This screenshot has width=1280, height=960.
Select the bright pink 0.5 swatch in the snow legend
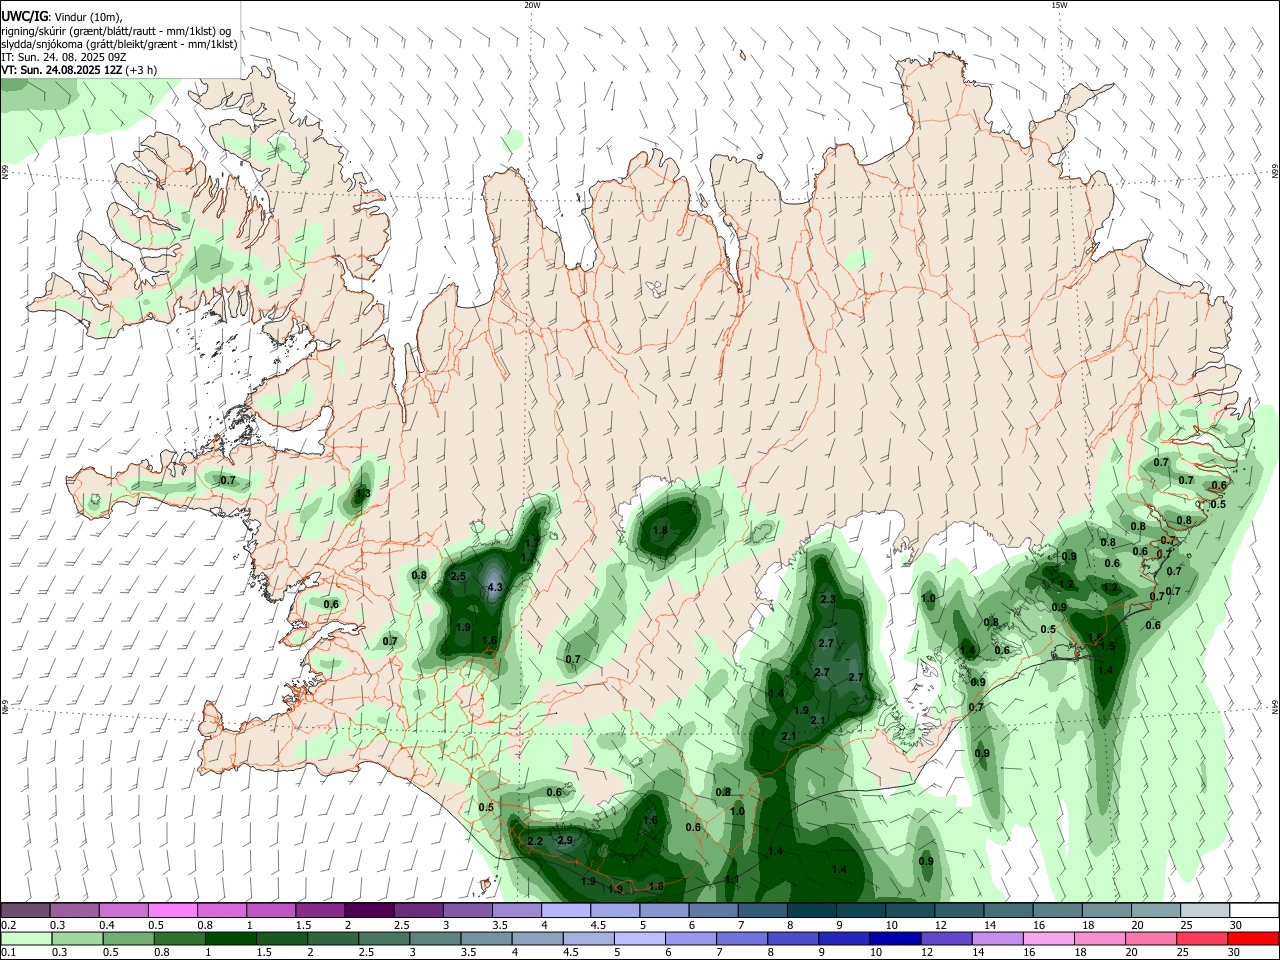click(x=172, y=911)
